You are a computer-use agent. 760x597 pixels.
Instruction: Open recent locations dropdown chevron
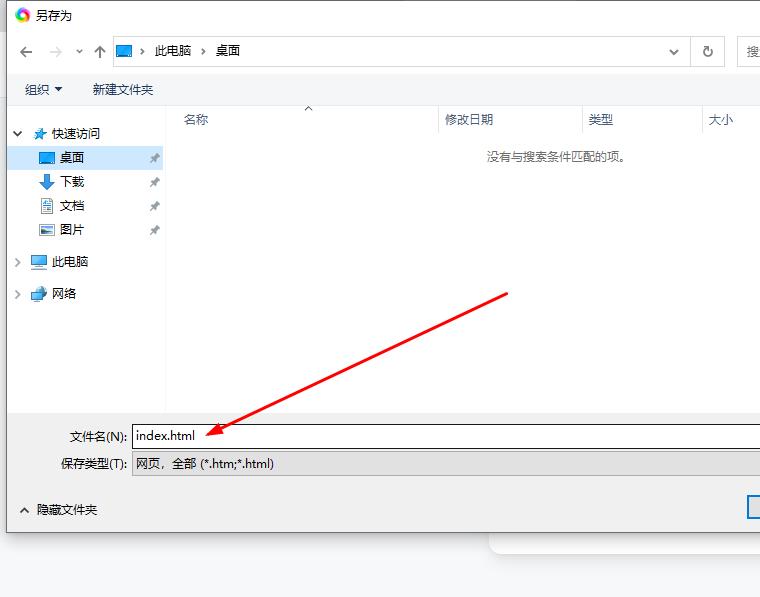(x=79, y=51)
